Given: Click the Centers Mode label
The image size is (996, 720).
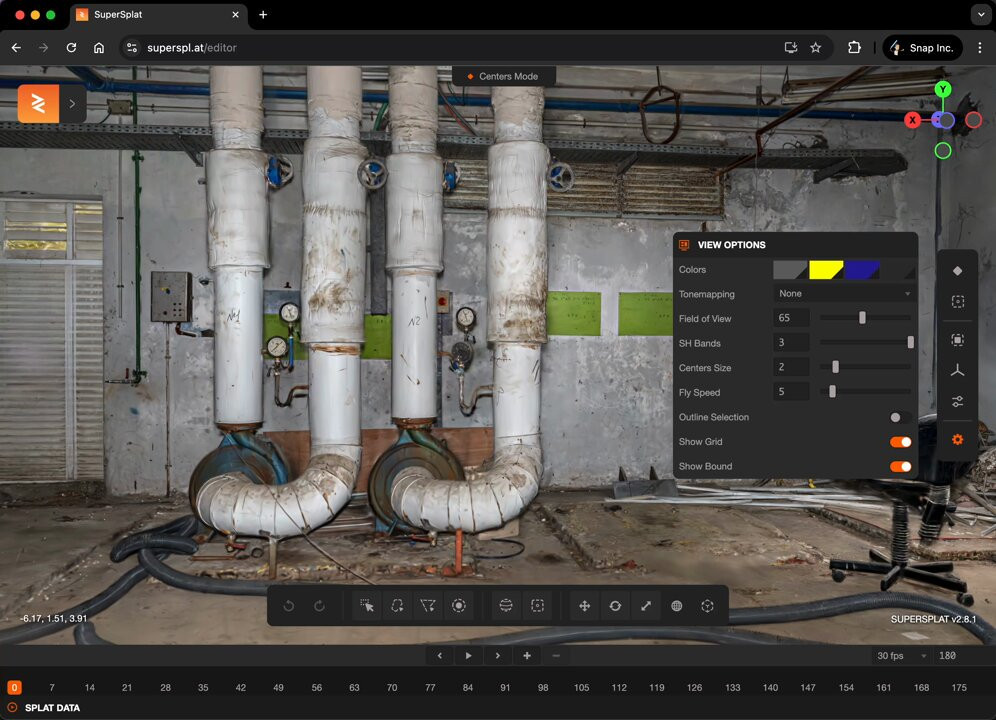Looking at the screenshot, I should [x=508, y=77].
